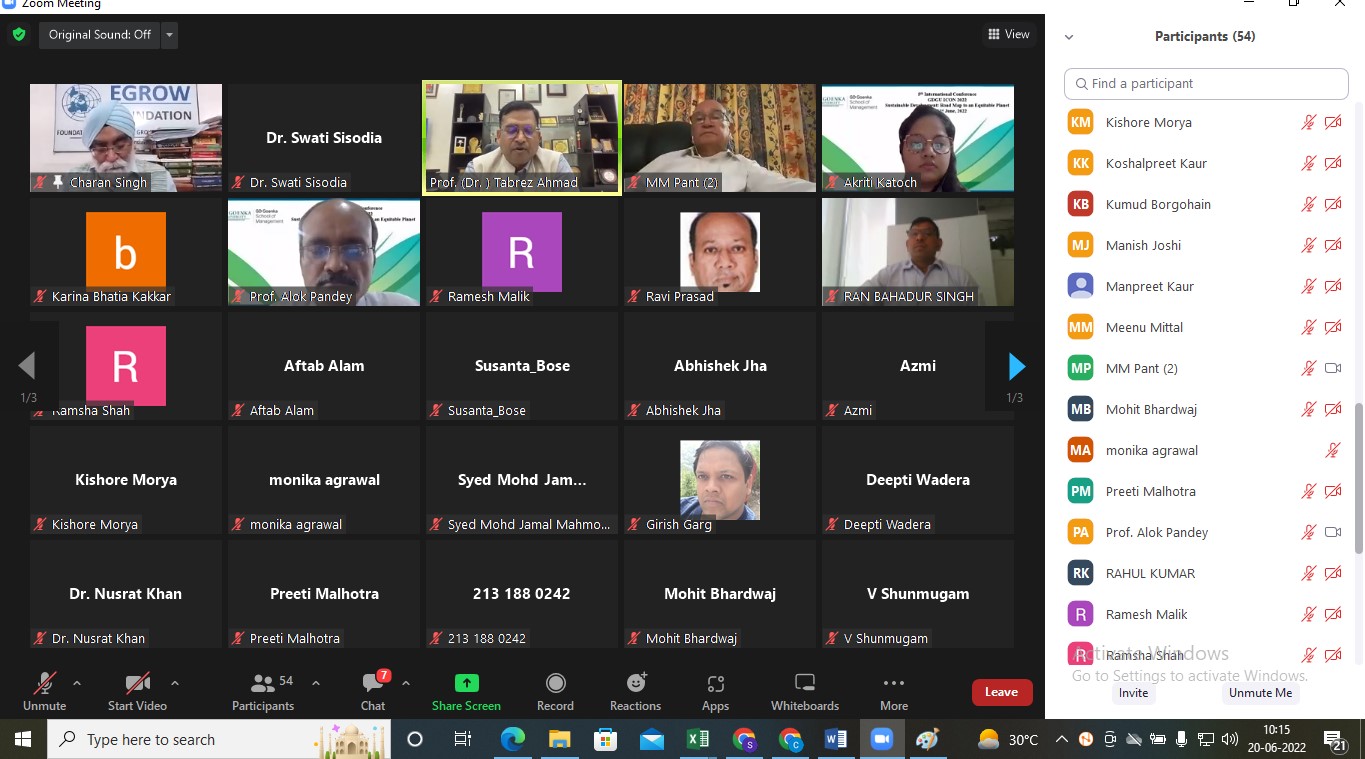Click the More options icon
Screen dimensions: 1365x759
coord(893,684)
